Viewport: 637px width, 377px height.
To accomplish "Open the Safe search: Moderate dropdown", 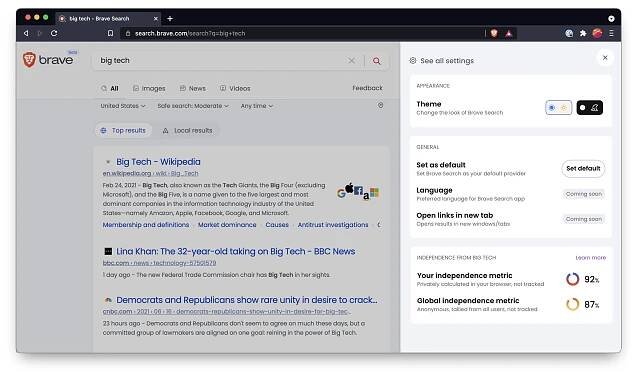I will coord(193,106).
